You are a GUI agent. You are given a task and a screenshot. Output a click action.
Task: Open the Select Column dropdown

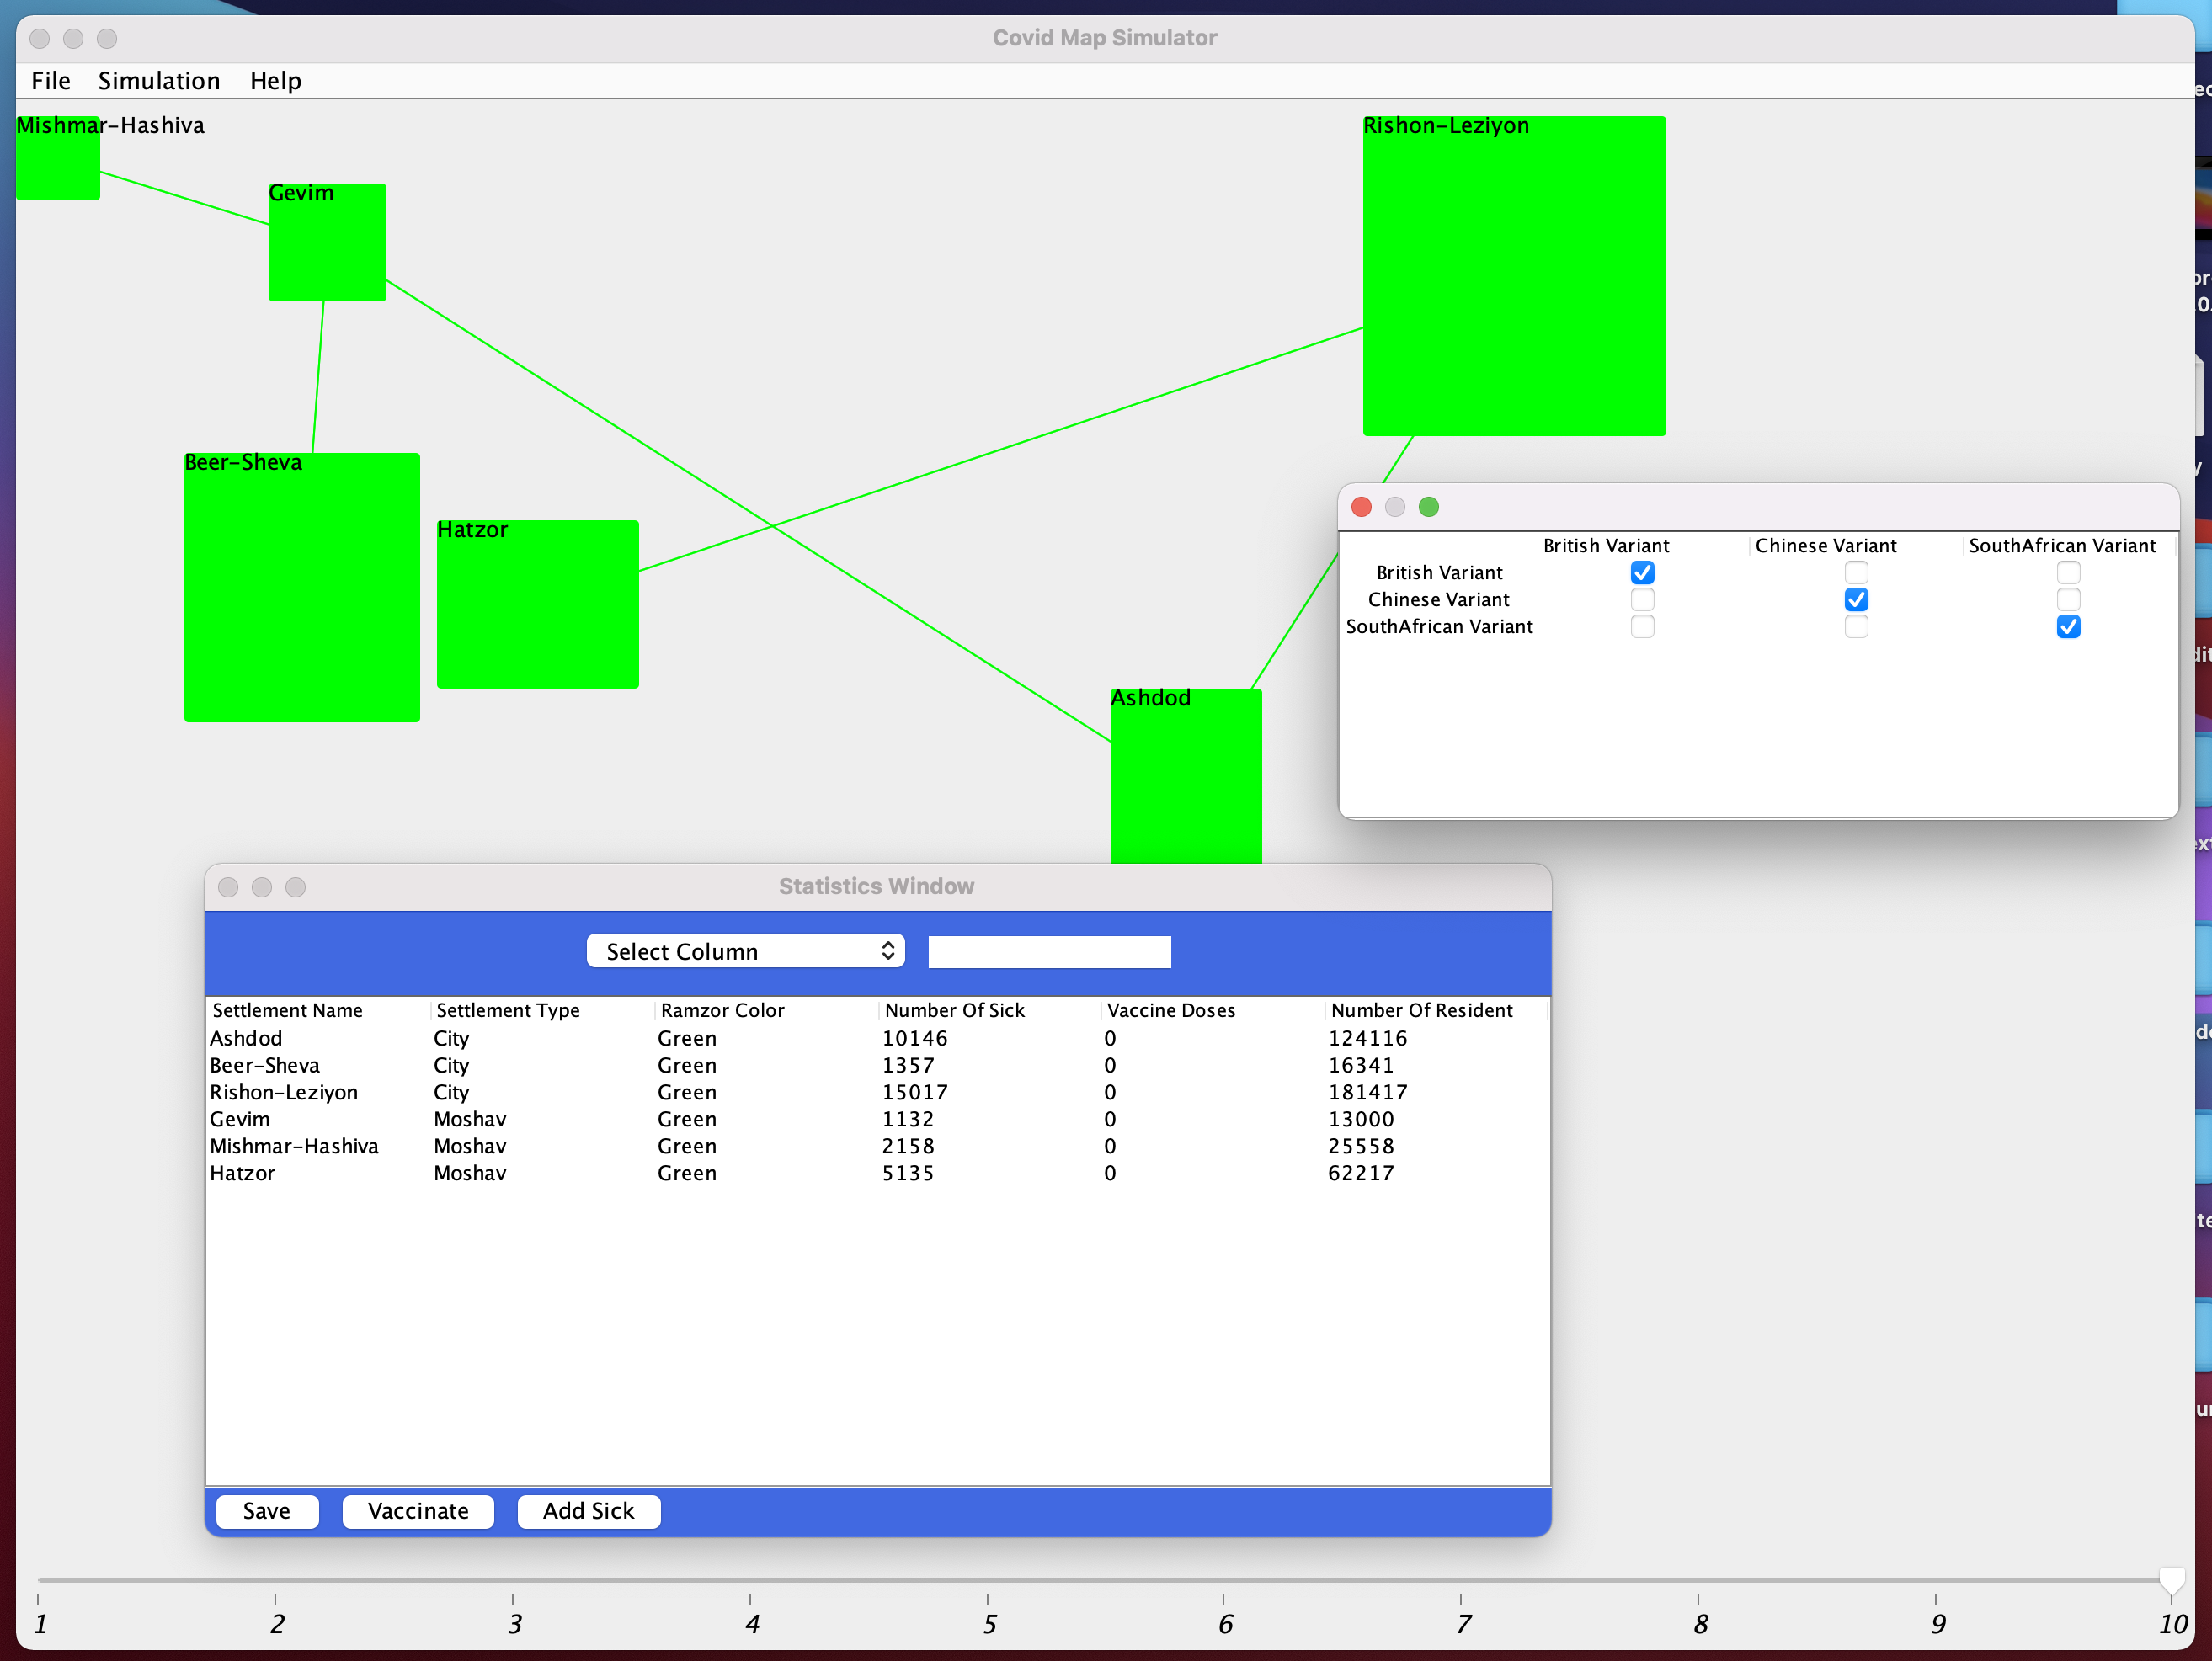745,951
